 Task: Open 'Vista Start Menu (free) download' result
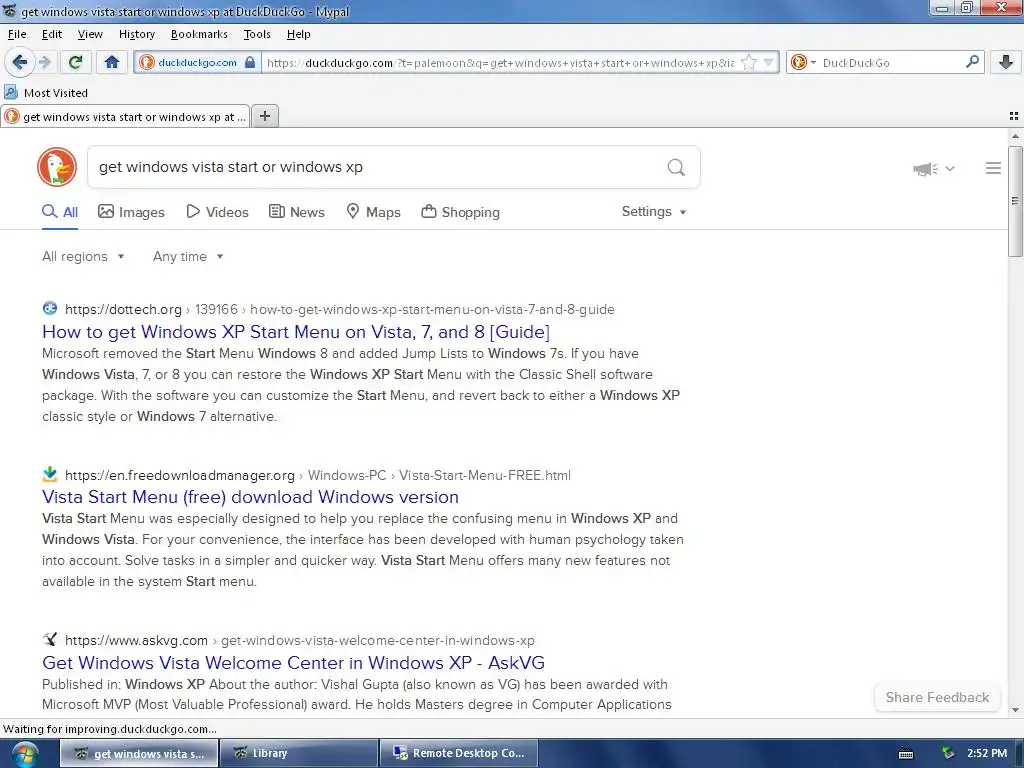click(250, 497)
